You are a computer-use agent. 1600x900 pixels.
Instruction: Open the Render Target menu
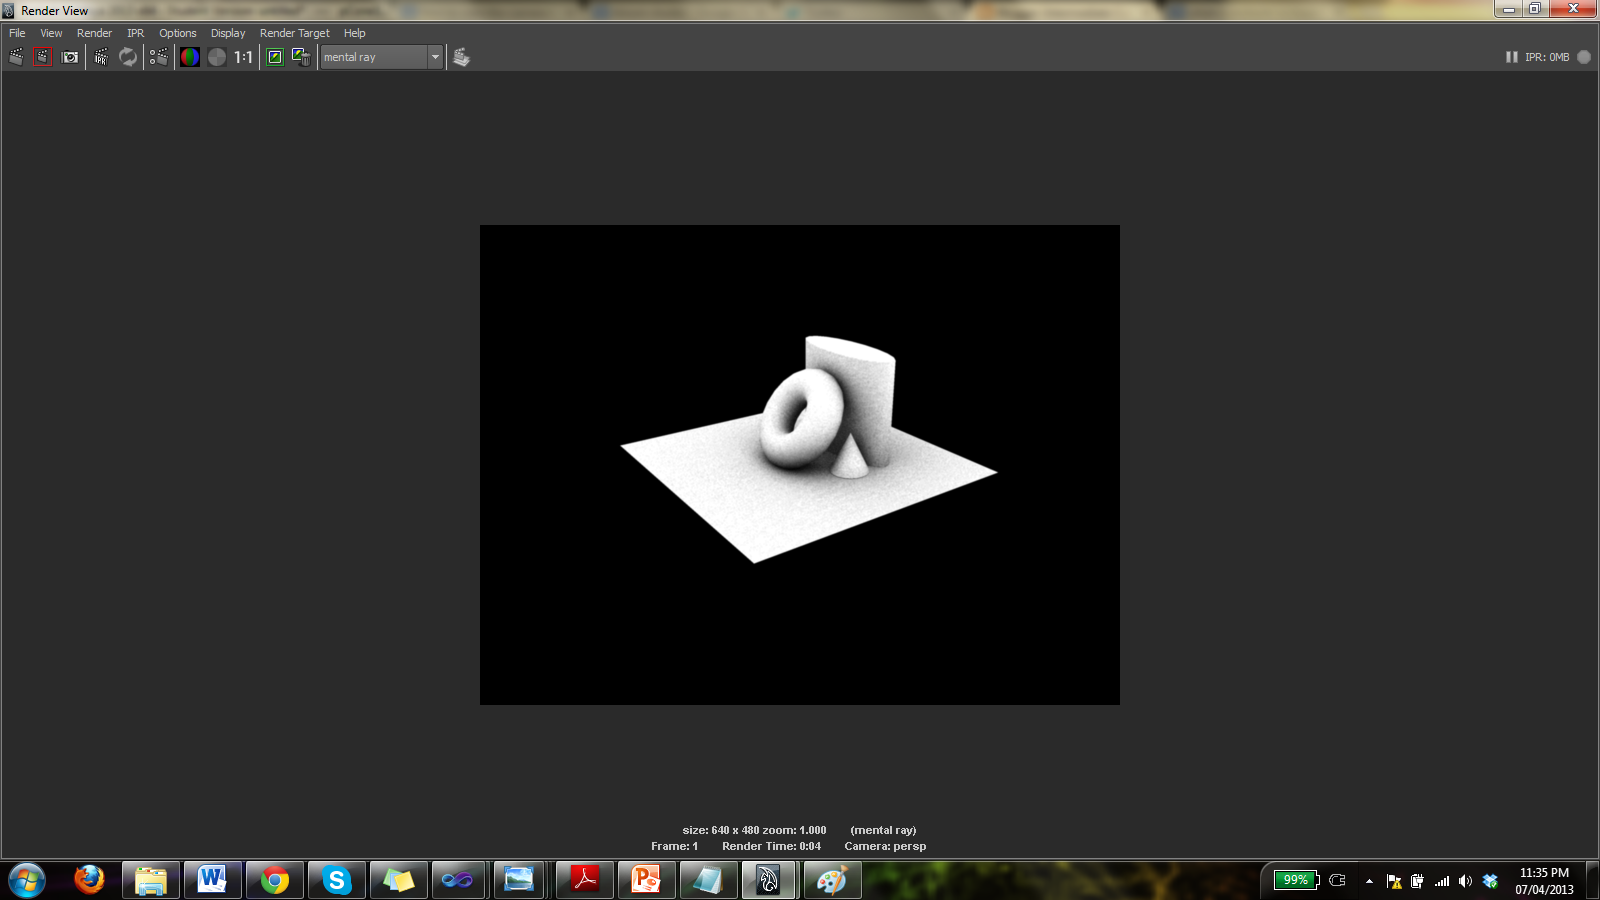(x=293, y=33)
